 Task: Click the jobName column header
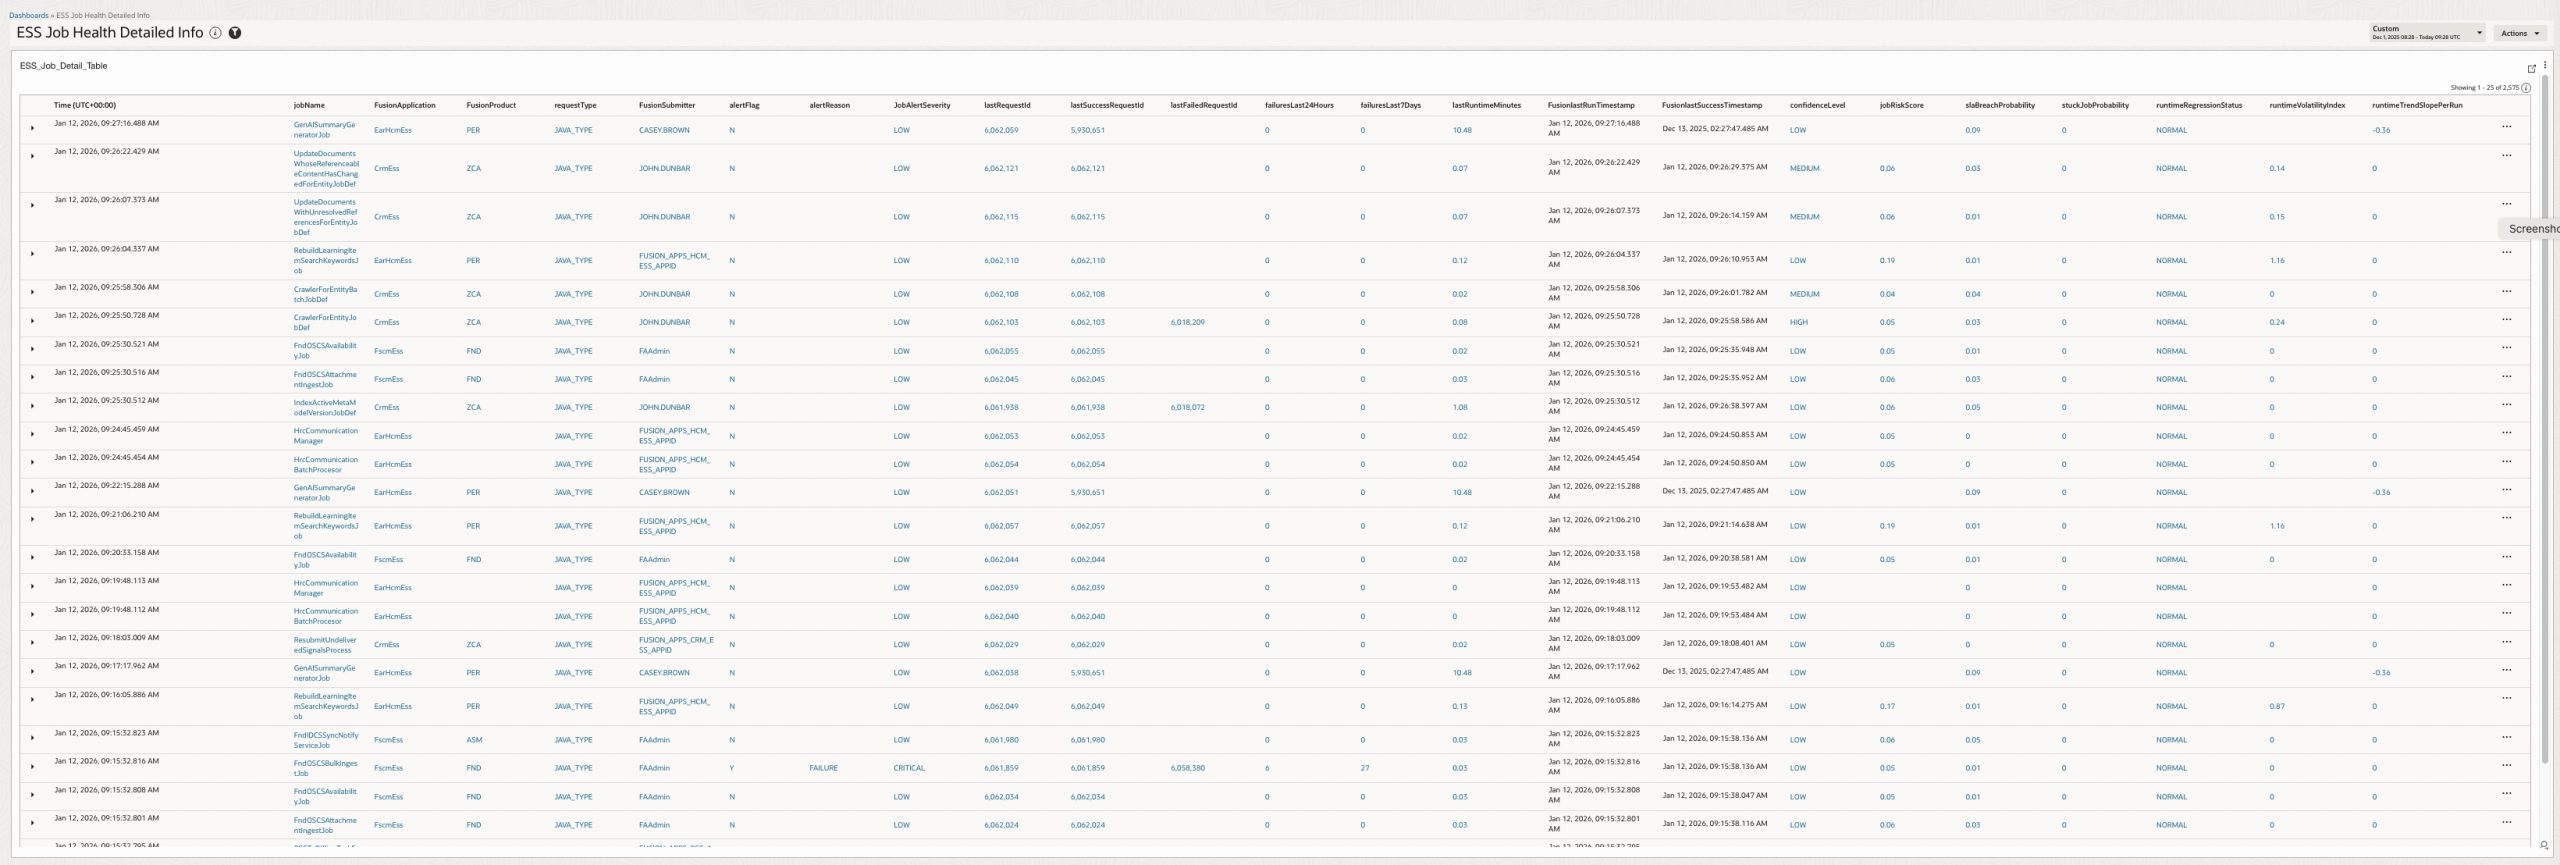308,105
